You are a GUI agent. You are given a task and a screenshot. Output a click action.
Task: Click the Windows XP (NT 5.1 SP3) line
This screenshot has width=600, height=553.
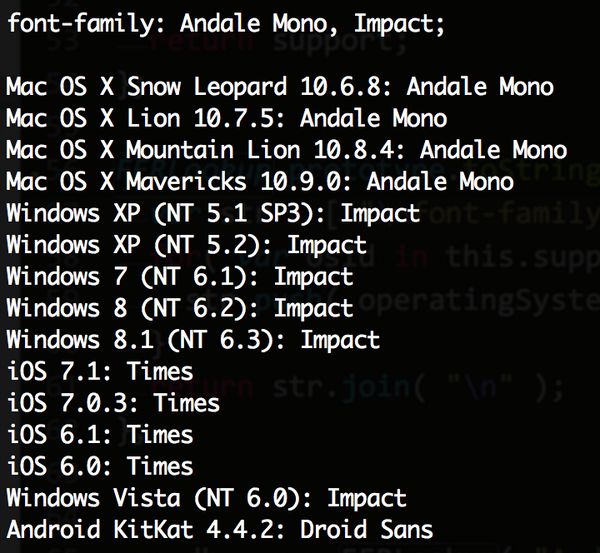[212, 213]
